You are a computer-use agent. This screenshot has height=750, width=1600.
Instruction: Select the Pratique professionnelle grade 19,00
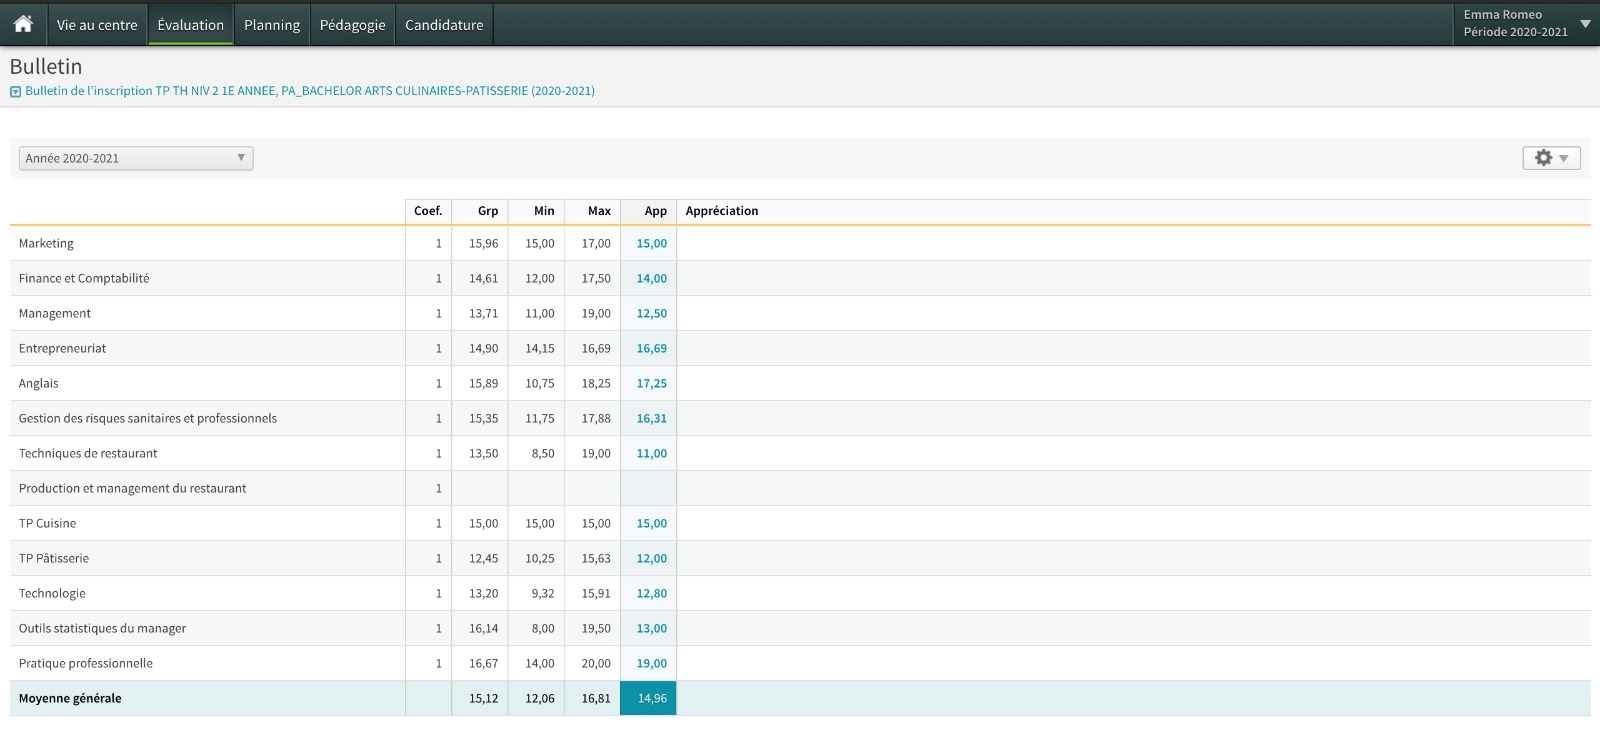[x=651, y=663]
